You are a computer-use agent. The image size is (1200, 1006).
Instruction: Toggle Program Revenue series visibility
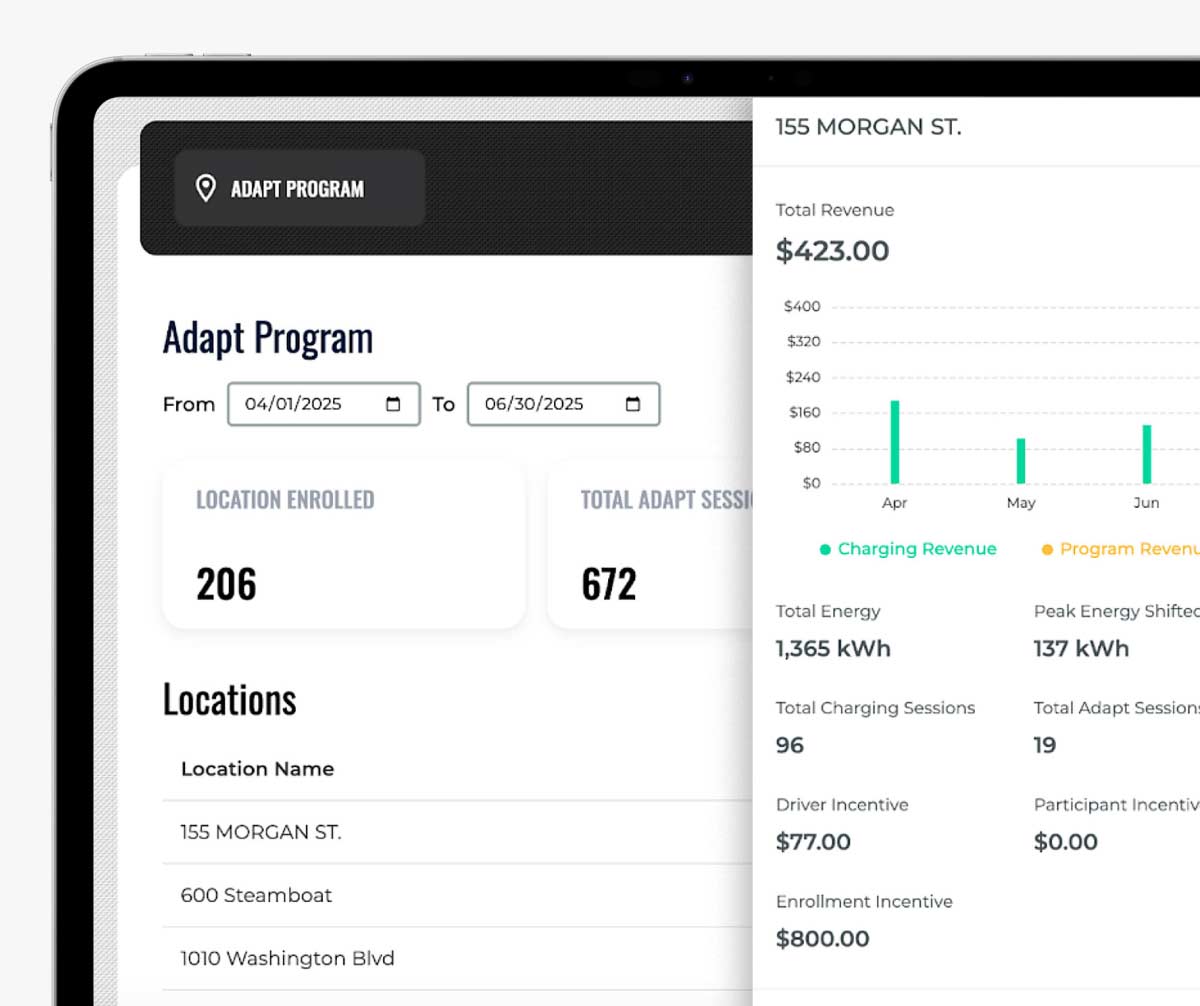coord(1120,549)
